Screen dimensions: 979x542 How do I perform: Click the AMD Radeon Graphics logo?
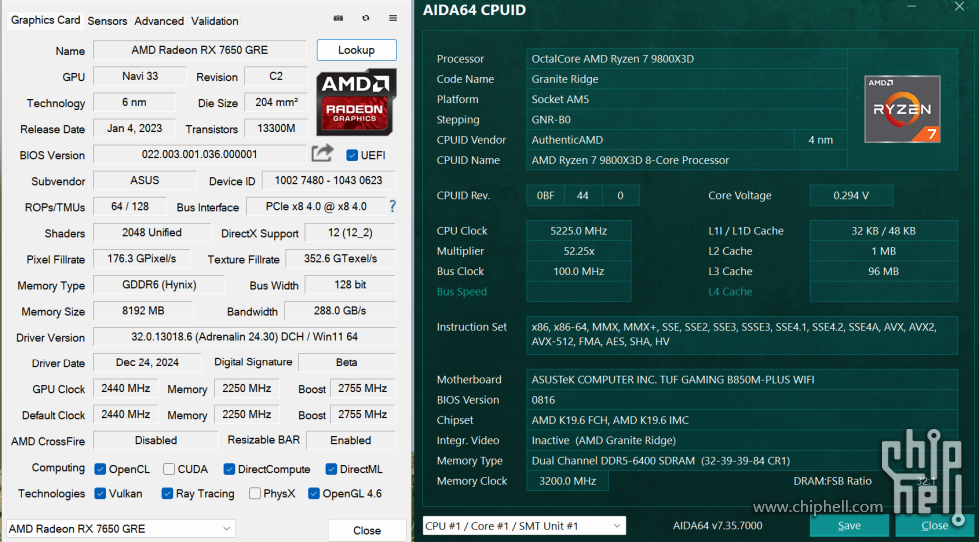[x=356, y=101]
